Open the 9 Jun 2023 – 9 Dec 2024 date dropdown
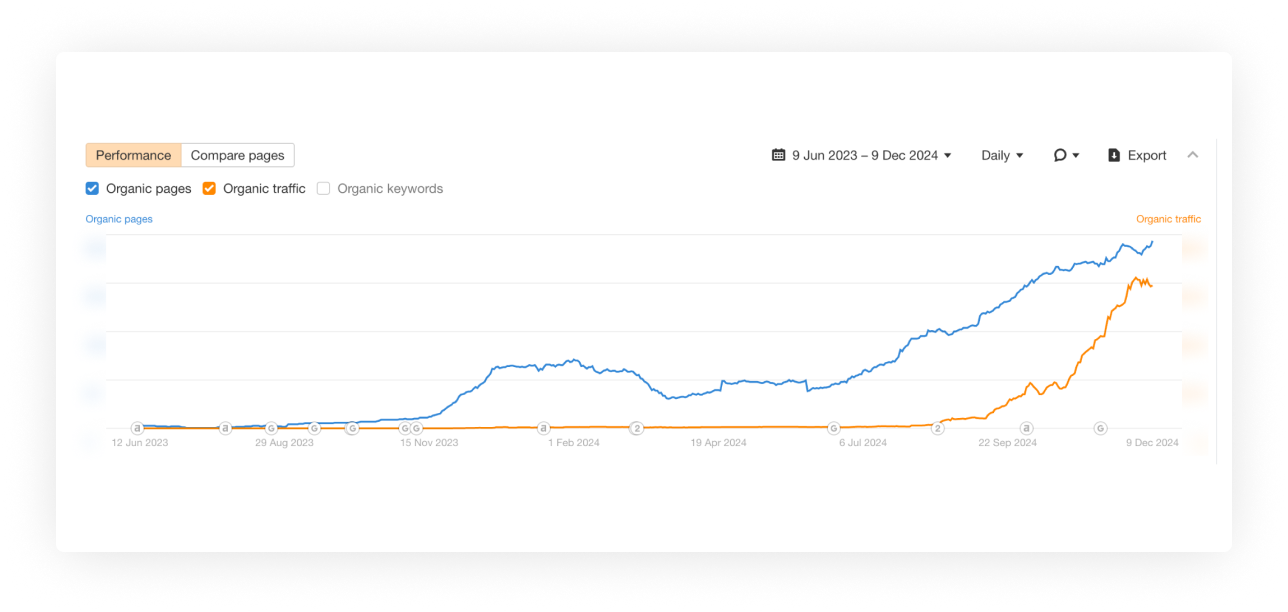This screenshot has height=612, width=1288. pyautogui.click(x=864, y=155)
